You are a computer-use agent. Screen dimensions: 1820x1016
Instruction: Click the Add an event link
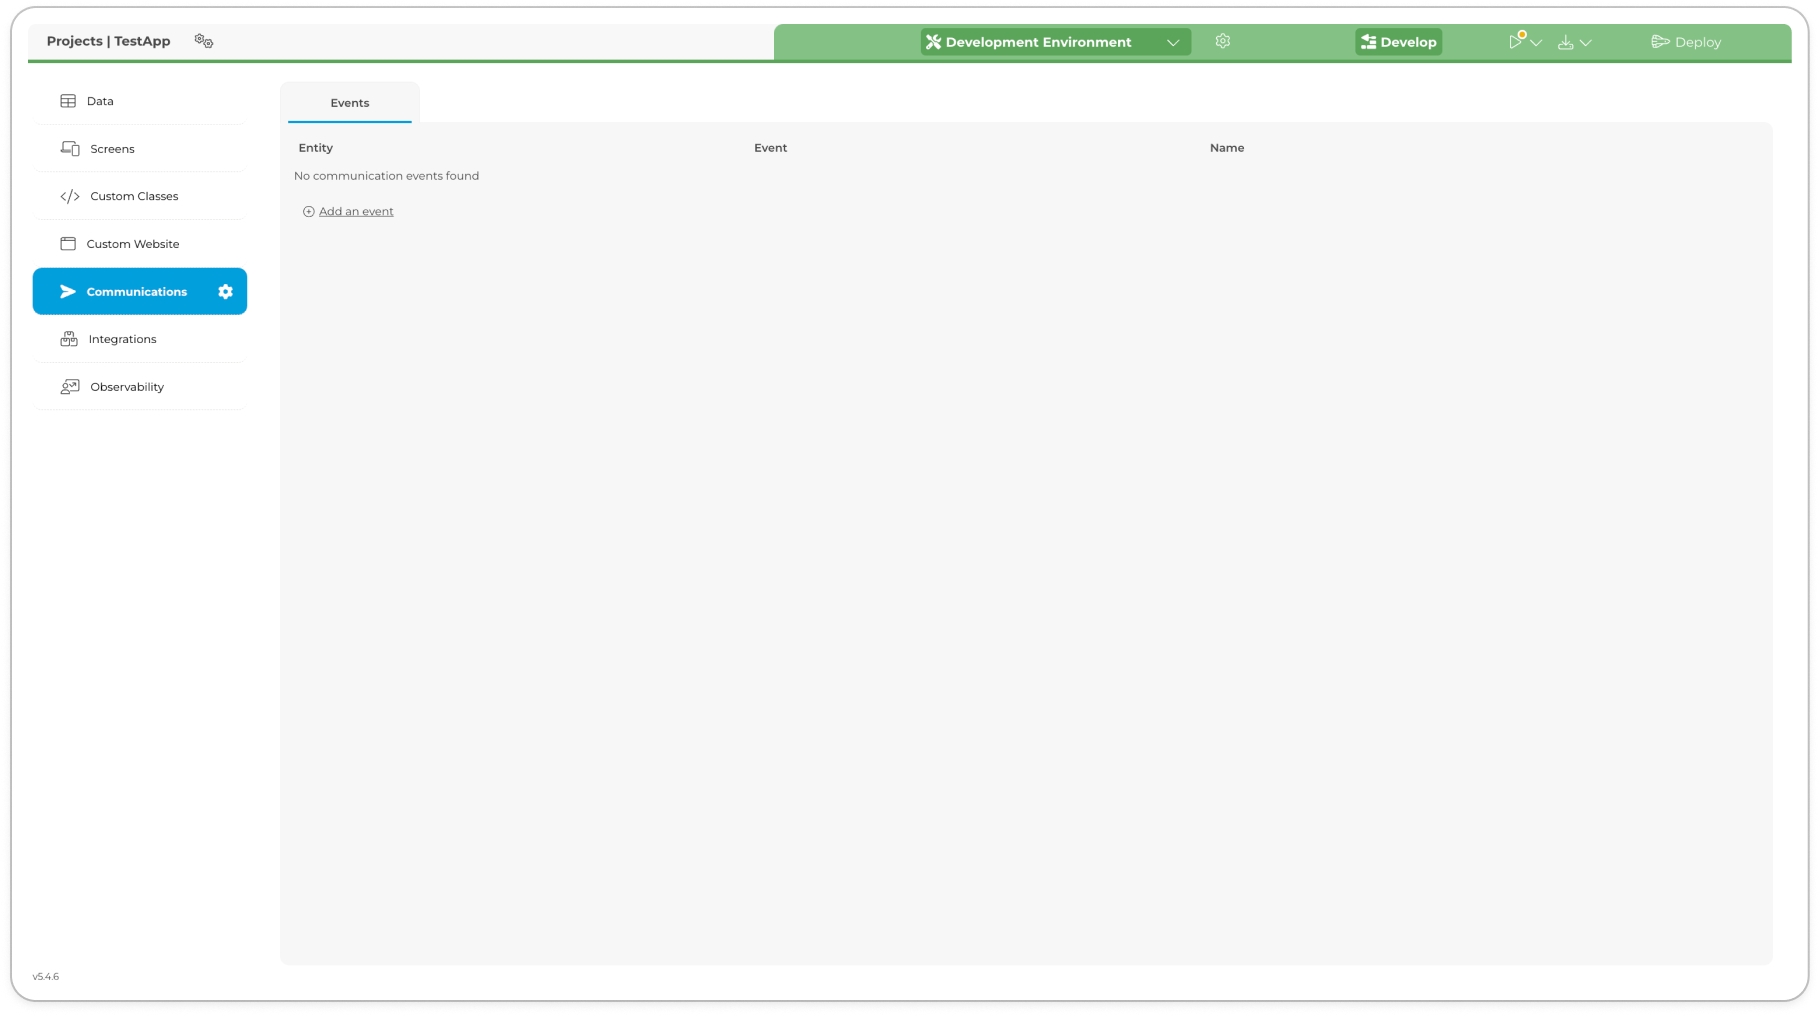click(356, 212)
